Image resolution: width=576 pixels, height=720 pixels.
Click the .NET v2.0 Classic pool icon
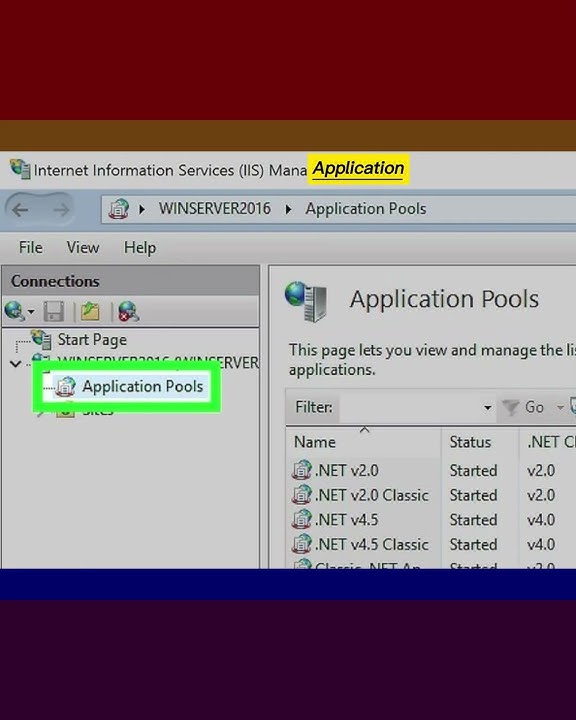(x=302, y=495)
